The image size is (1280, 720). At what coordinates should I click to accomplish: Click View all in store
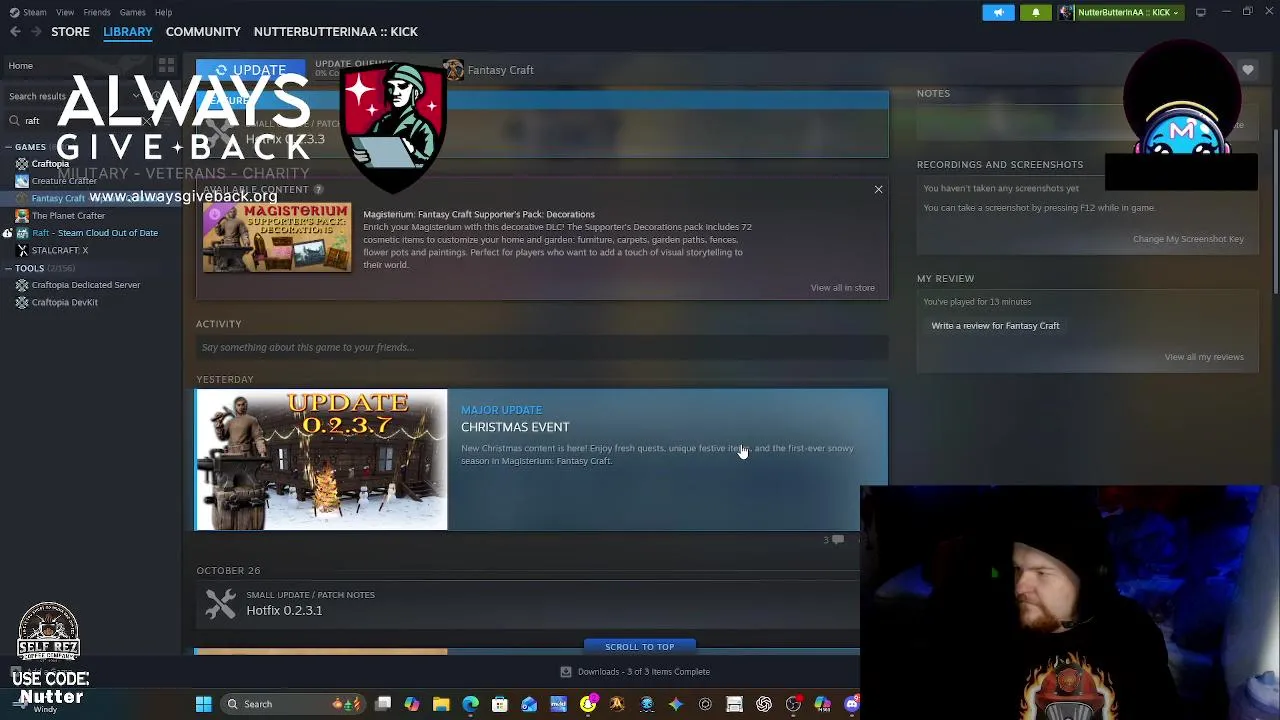[843, 288]
